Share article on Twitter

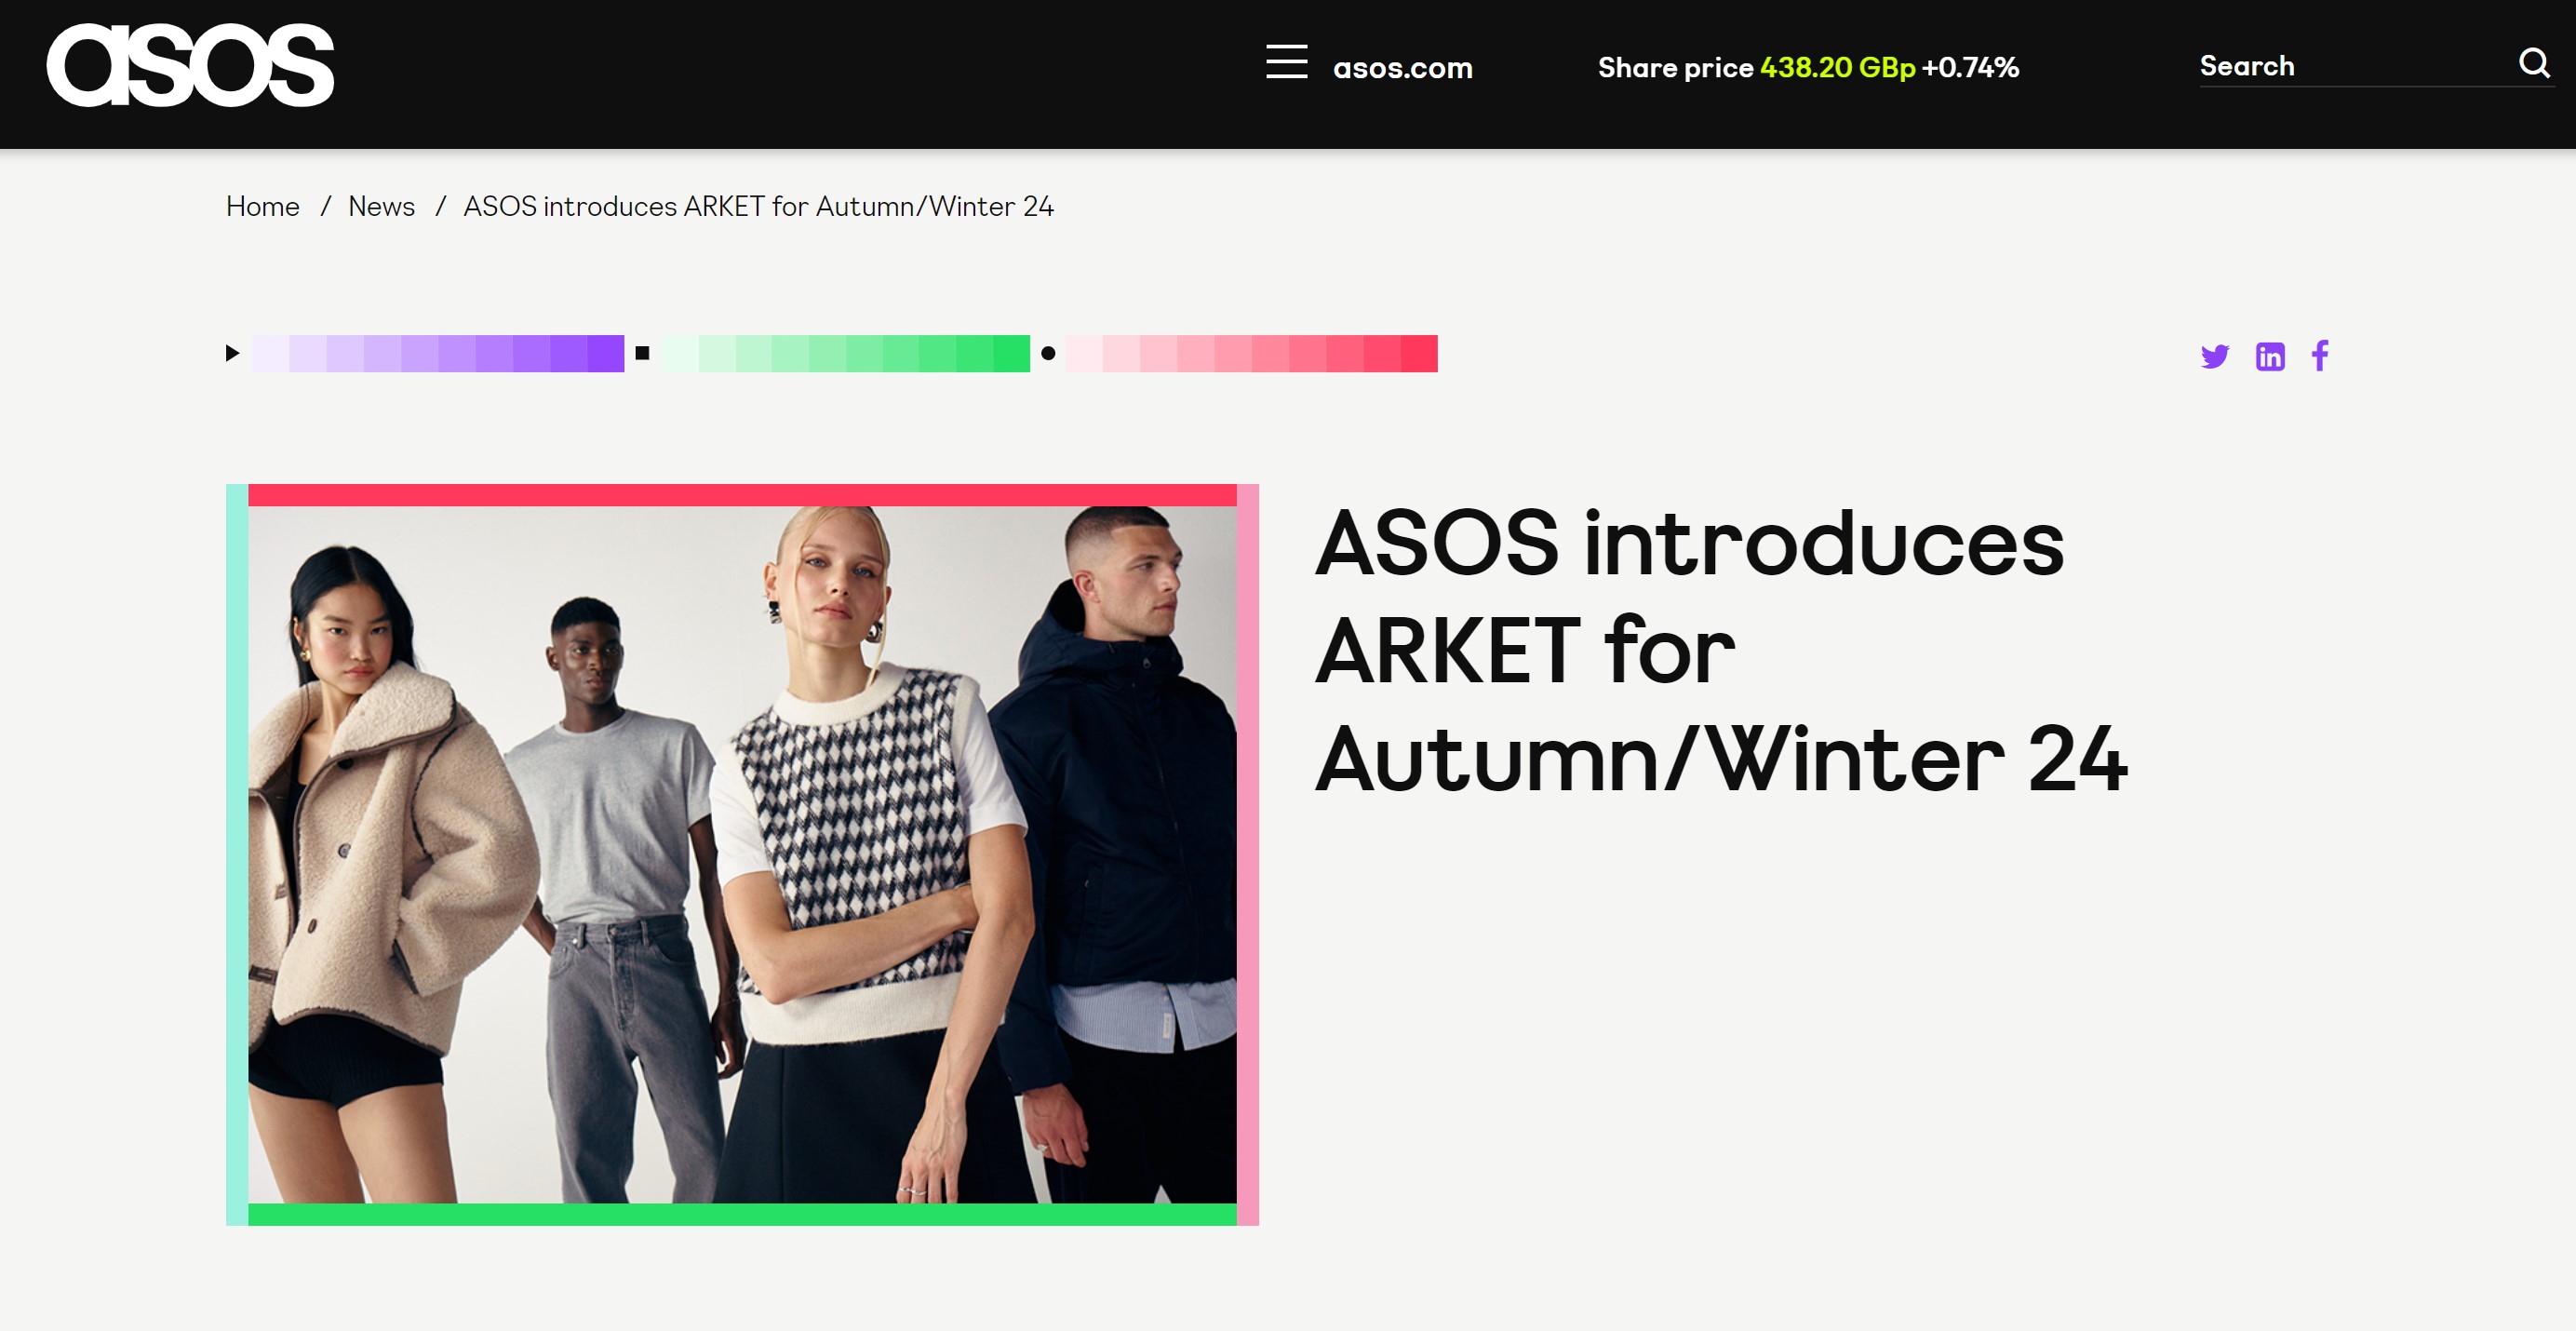tap(2214, 356)
